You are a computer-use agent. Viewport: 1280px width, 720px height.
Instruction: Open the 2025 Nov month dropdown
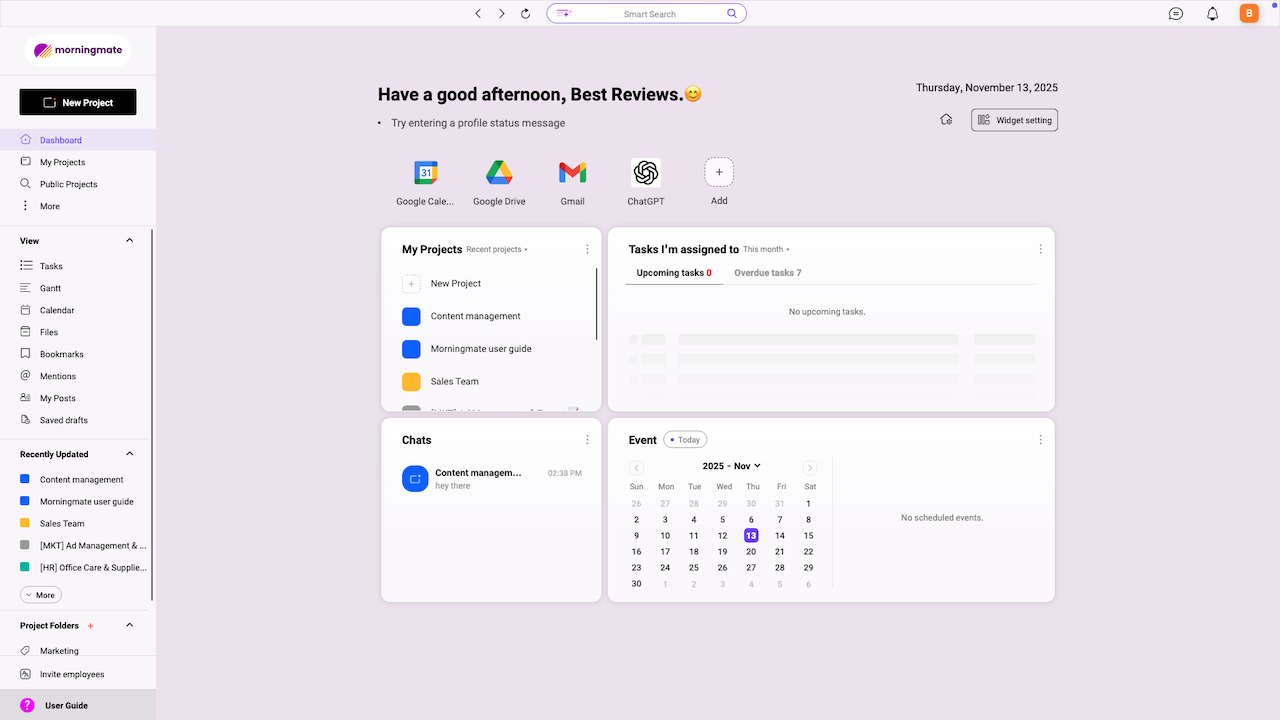coord(731,465)
